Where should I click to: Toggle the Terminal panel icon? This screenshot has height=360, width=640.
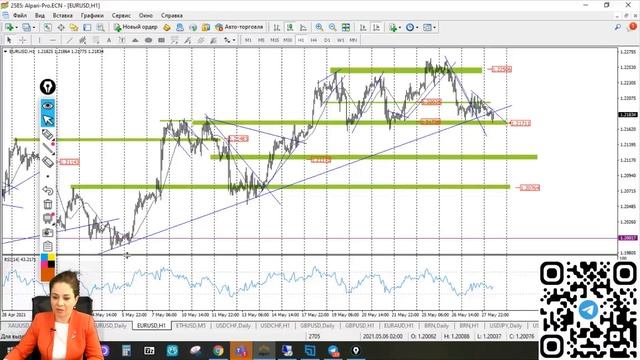pyautogui.click(x=87, y=27)
